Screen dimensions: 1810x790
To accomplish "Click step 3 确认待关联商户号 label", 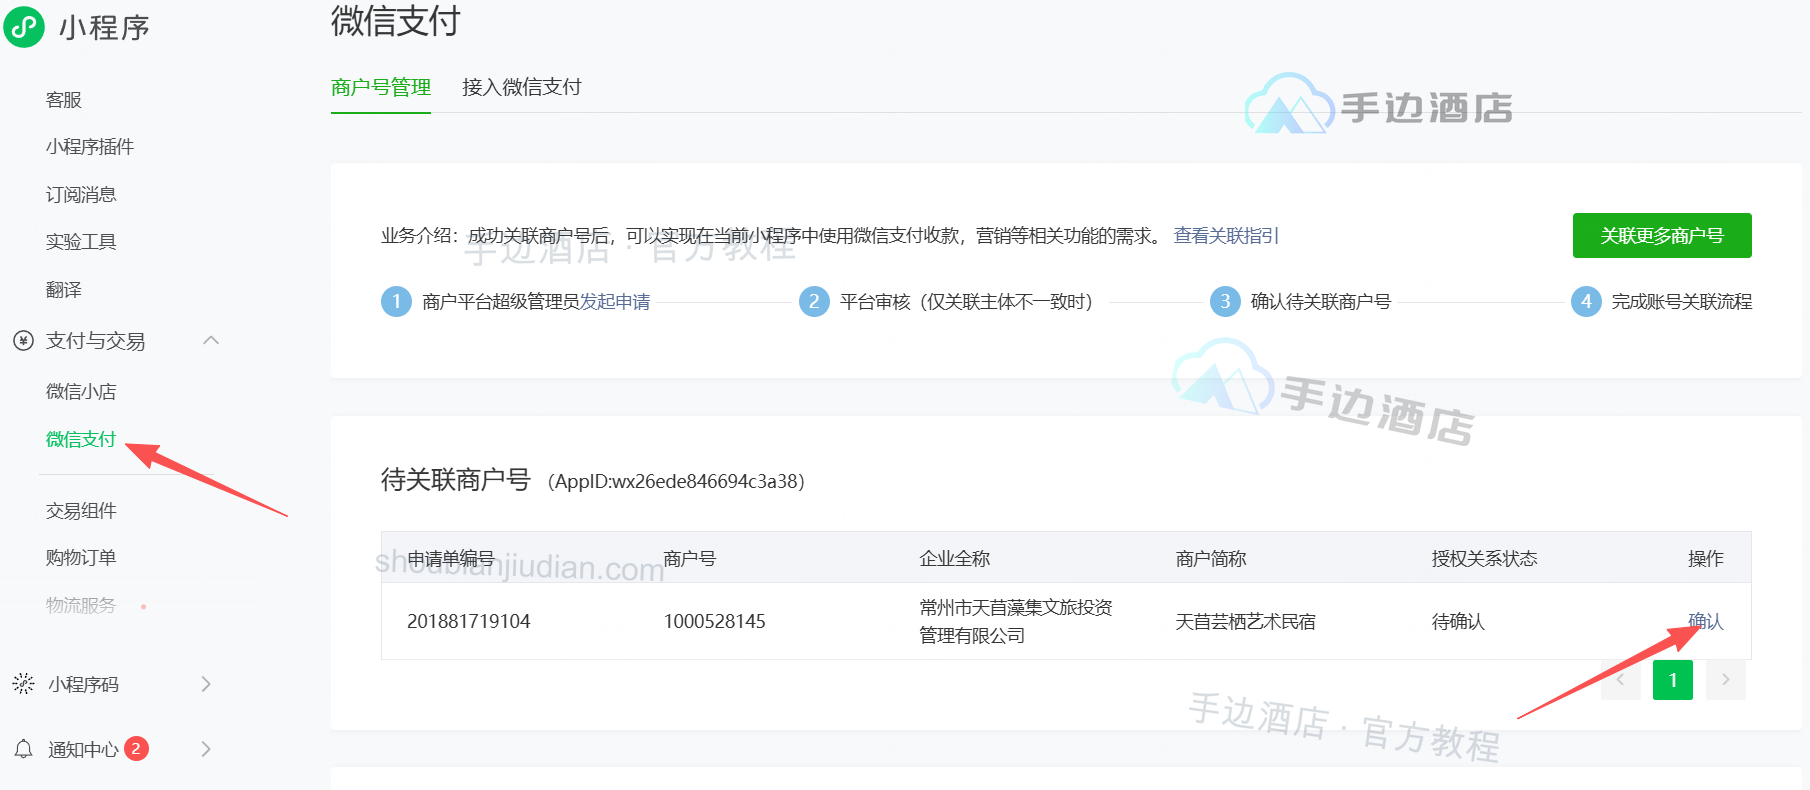I will (x=1321, y=302).
